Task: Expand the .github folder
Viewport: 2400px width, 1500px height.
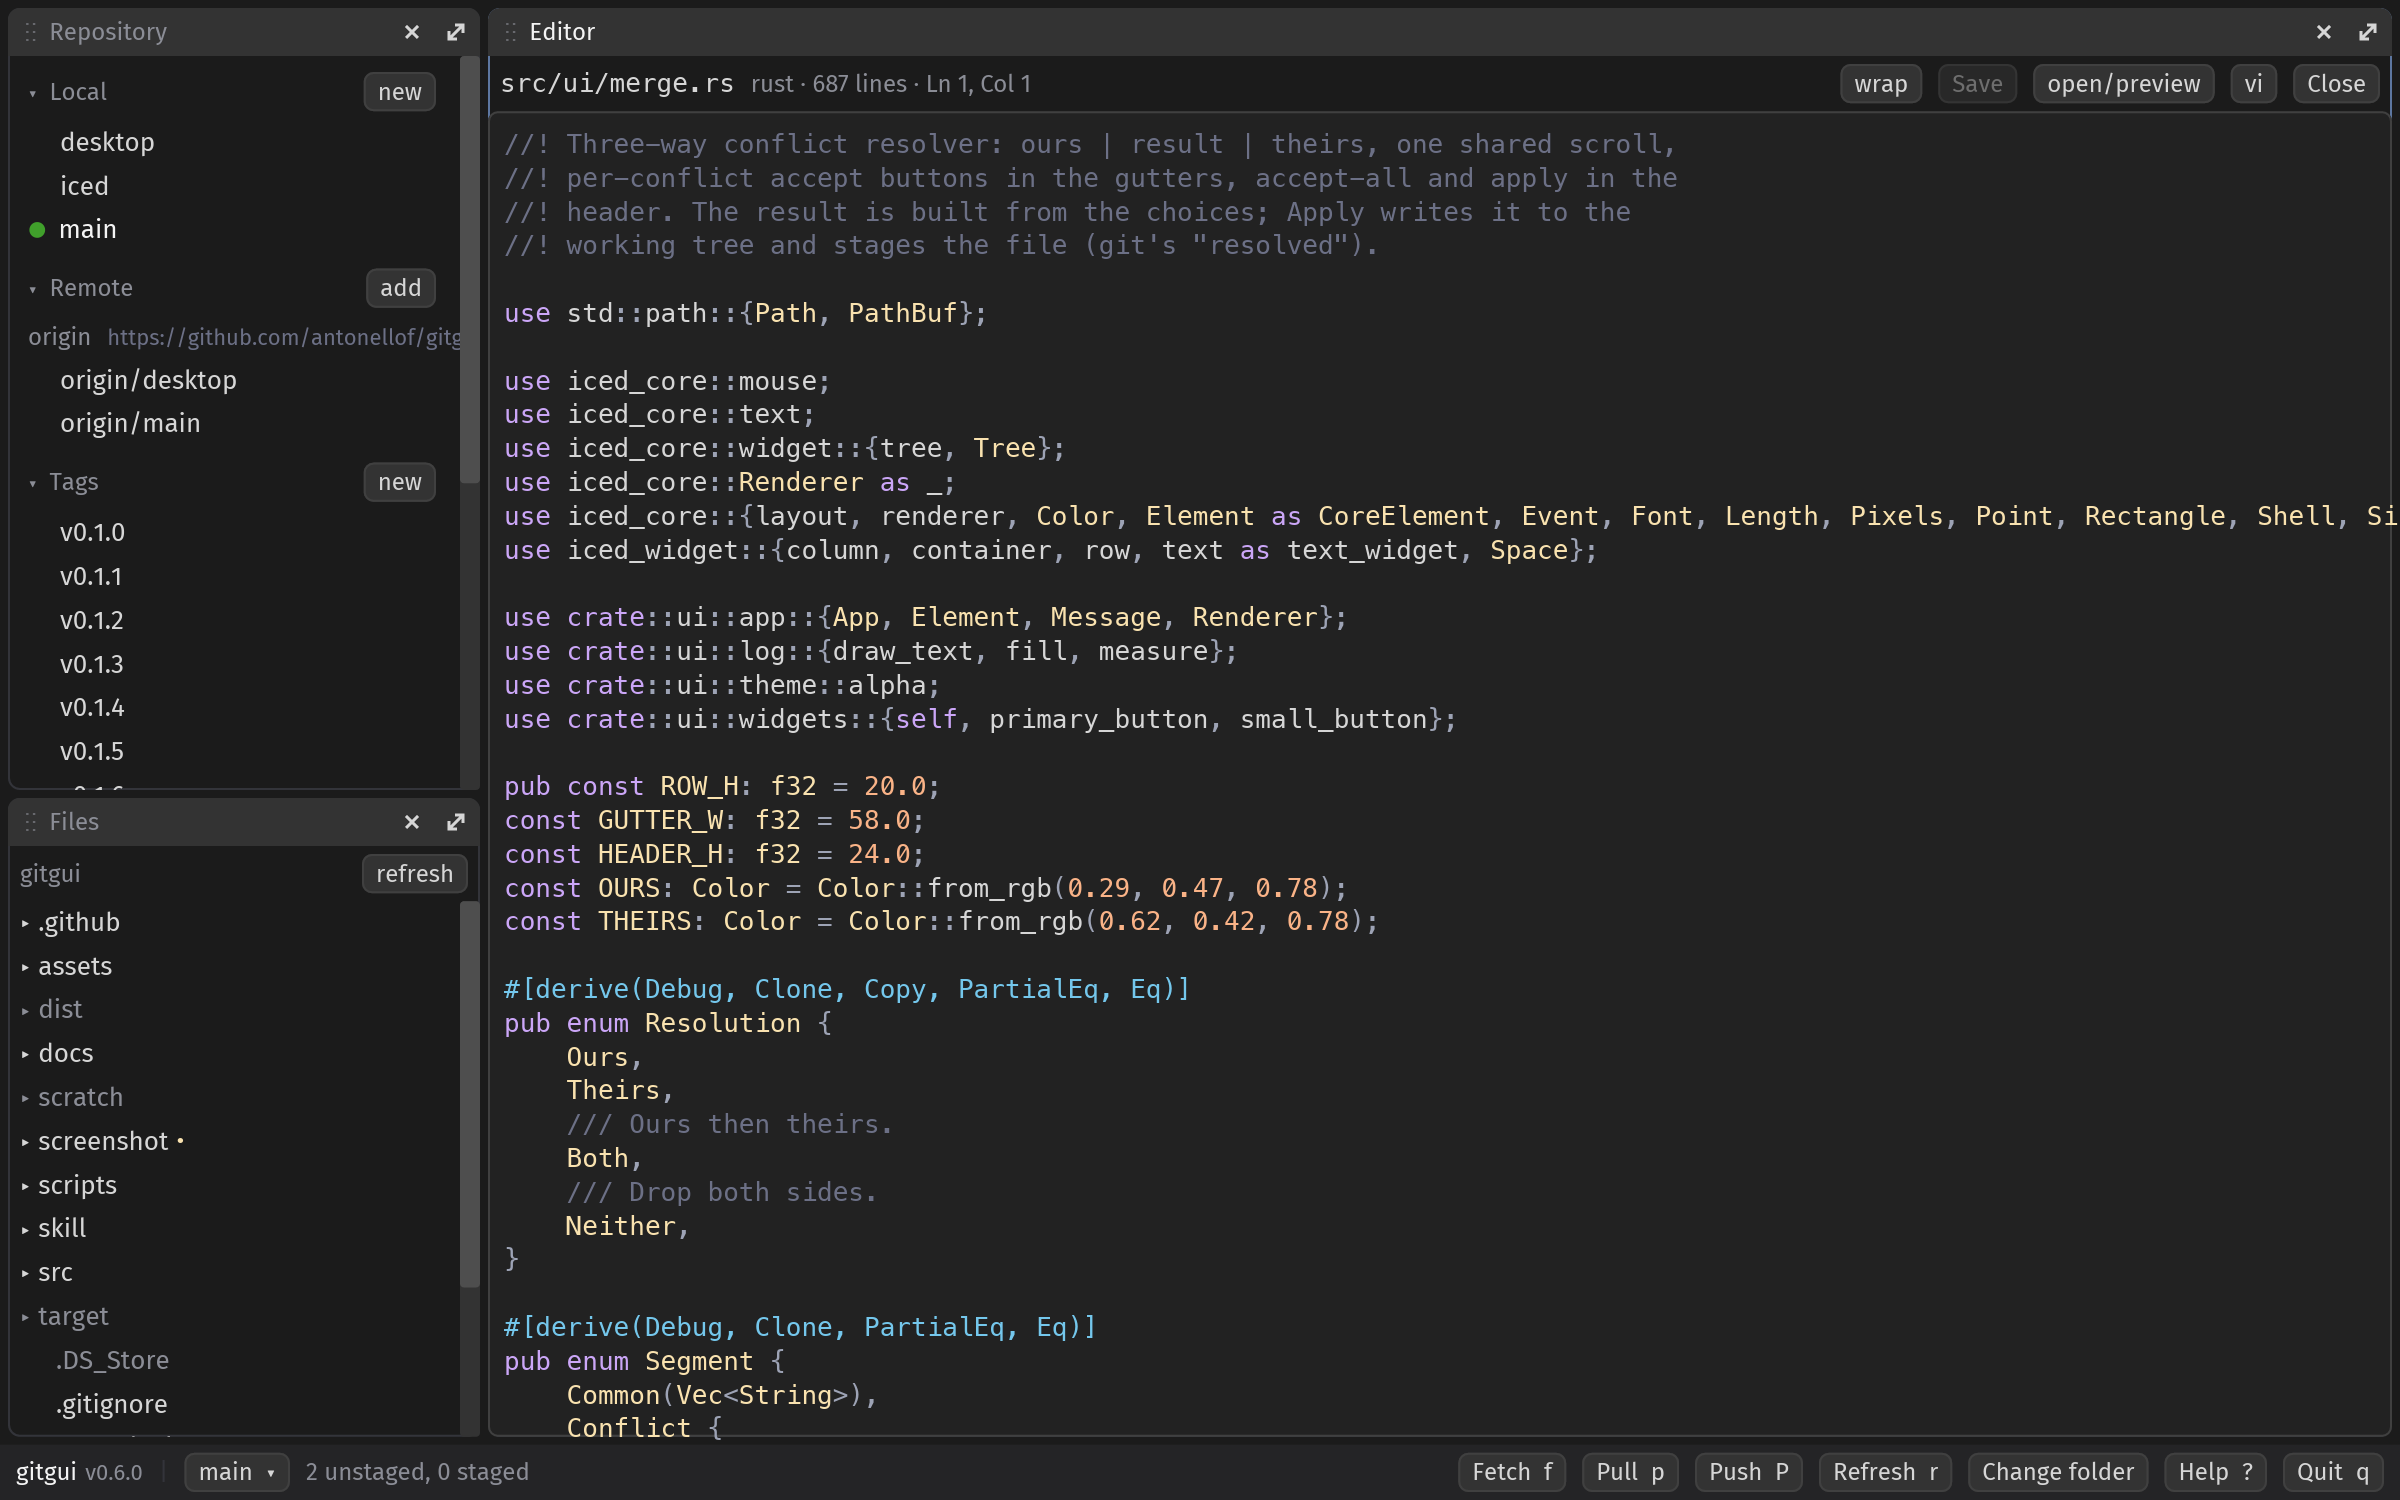Action: pyautogui.click(x=25, y=923)
